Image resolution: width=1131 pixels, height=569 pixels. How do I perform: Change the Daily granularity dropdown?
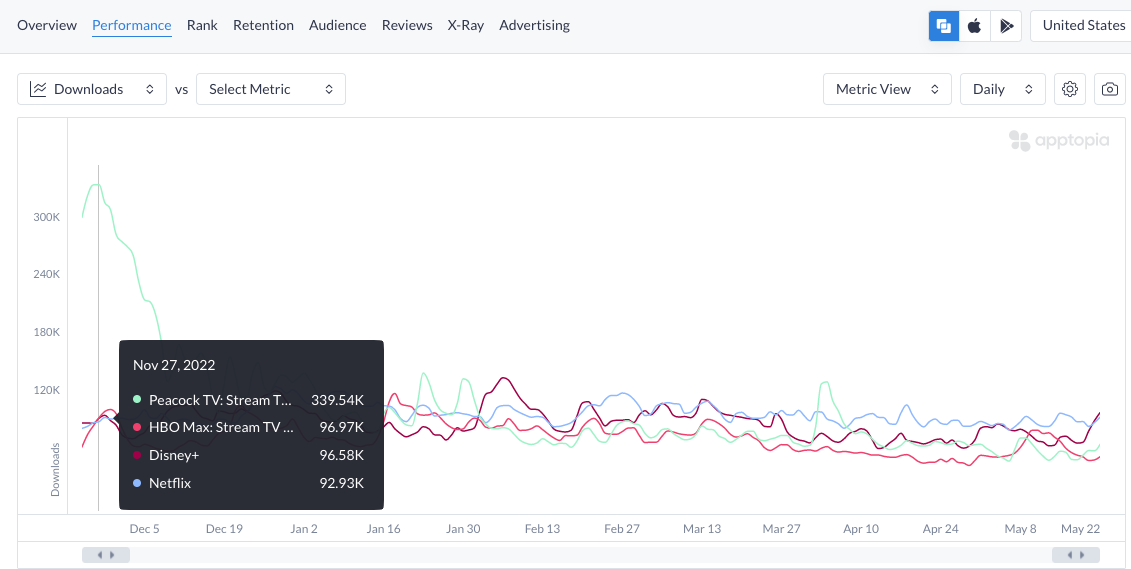coord(1002,89)
